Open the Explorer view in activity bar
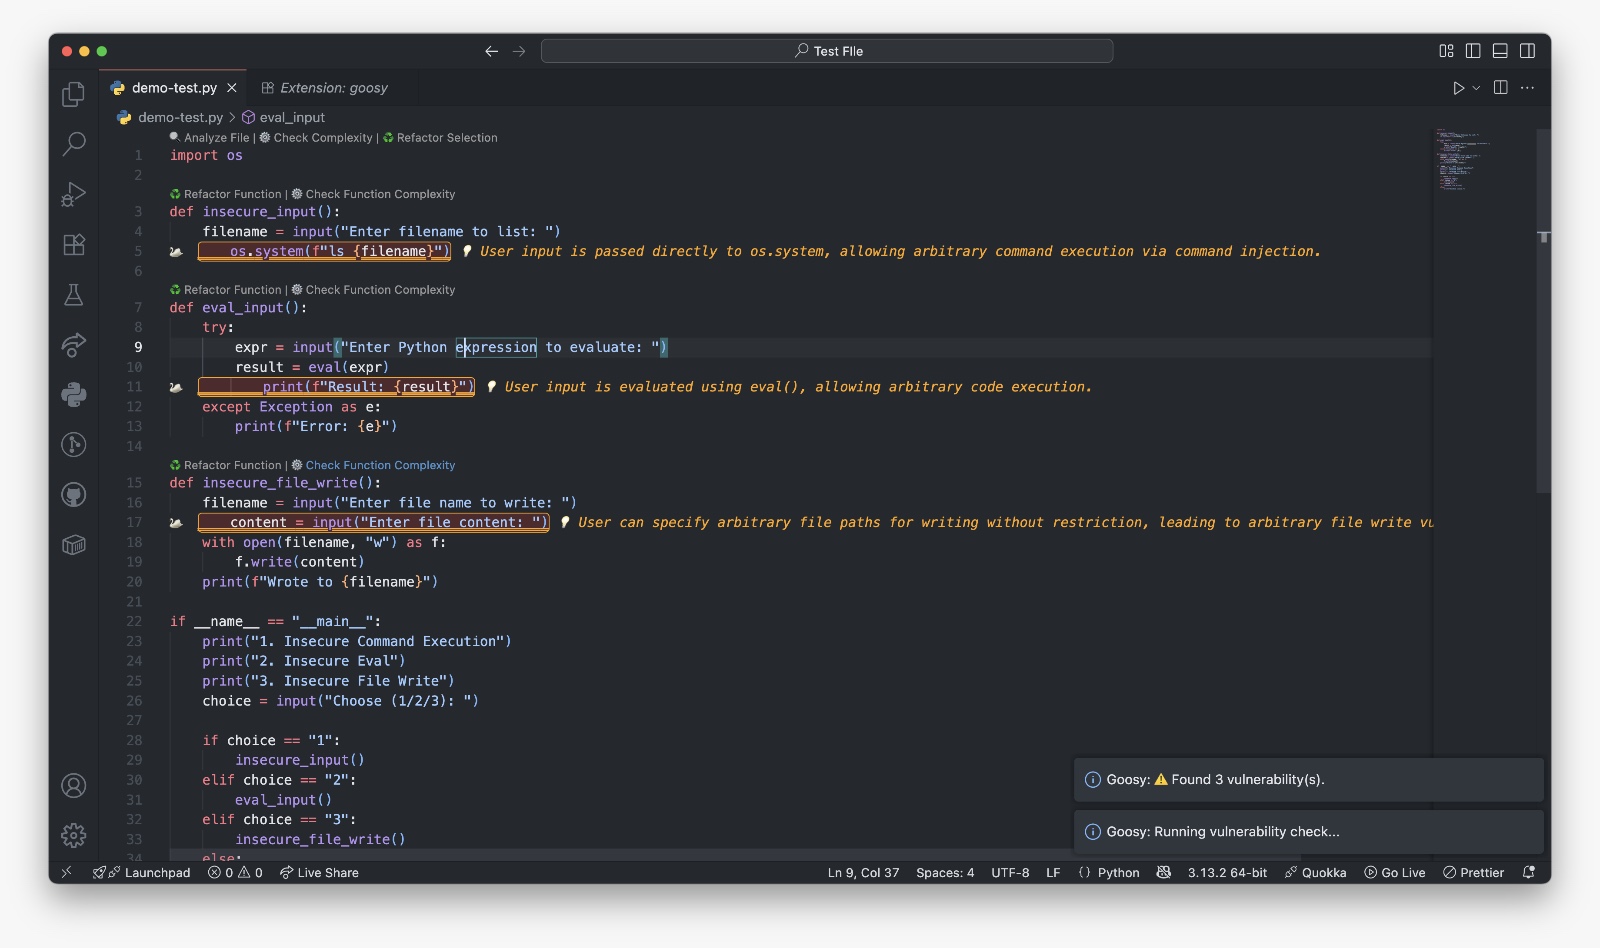Screen dimensions: 1600x948 [73, 94]
